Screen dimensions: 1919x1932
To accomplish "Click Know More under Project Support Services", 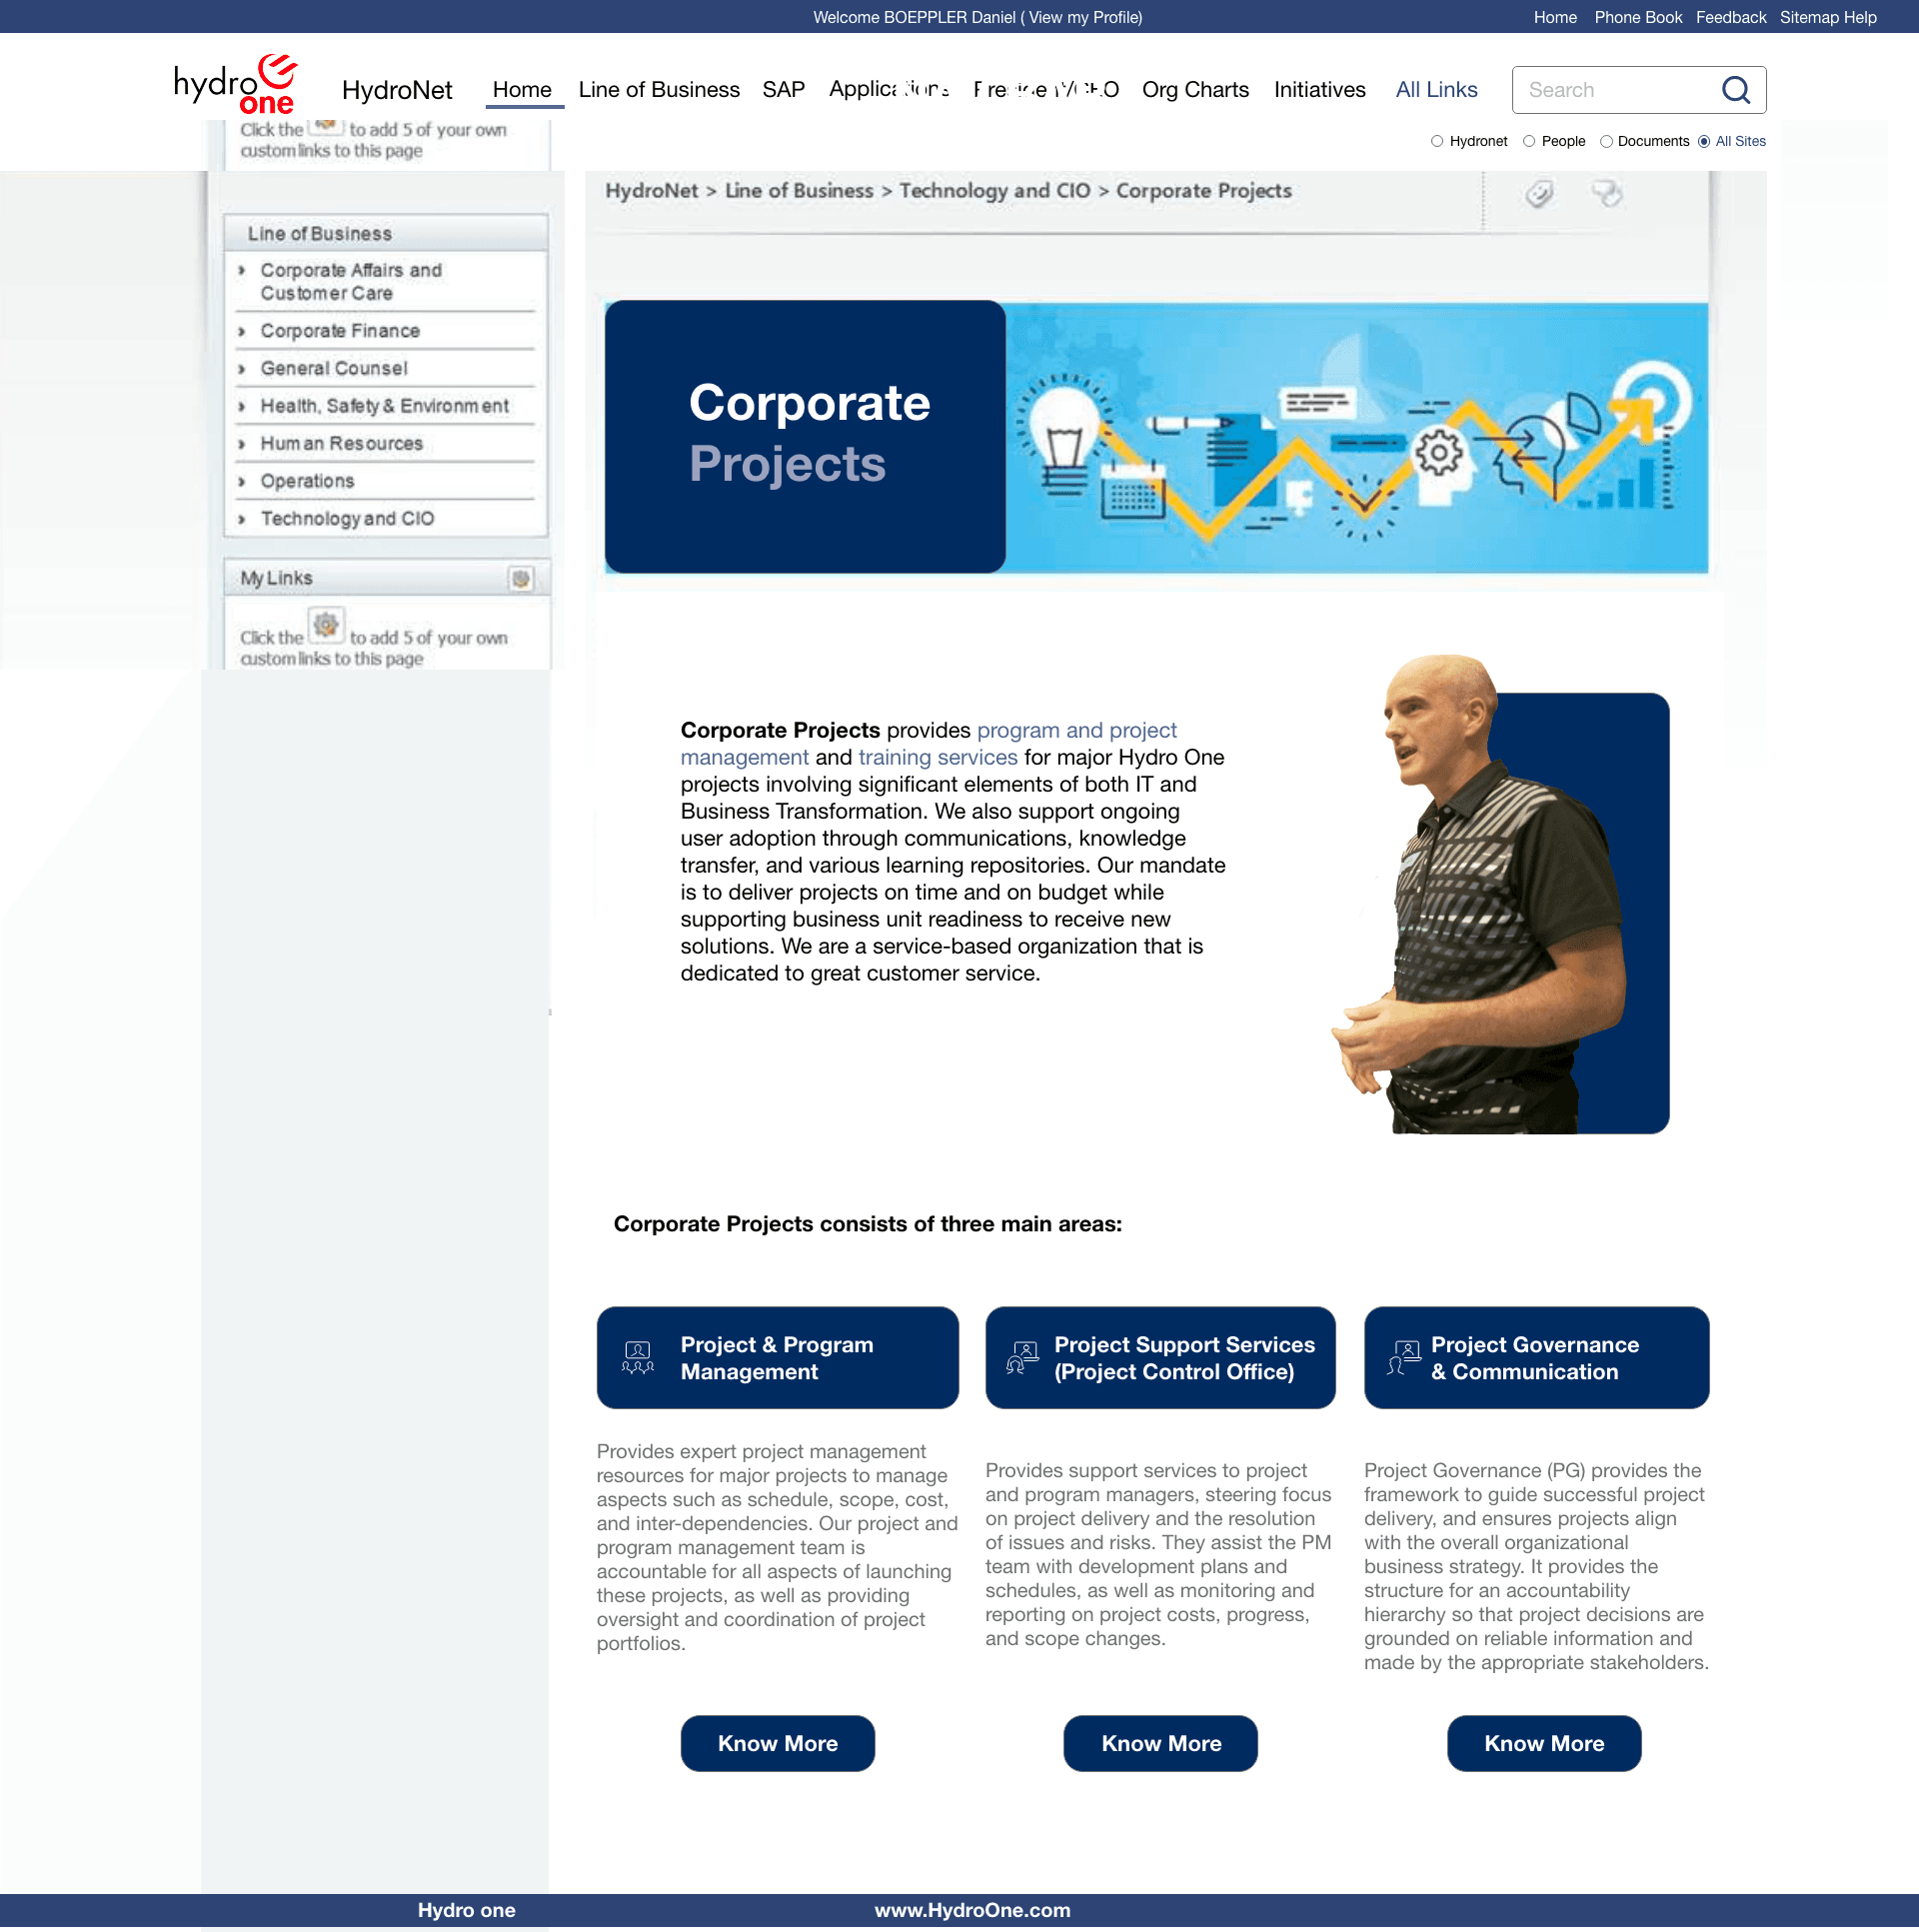I will click(x=1160, y=1743).
